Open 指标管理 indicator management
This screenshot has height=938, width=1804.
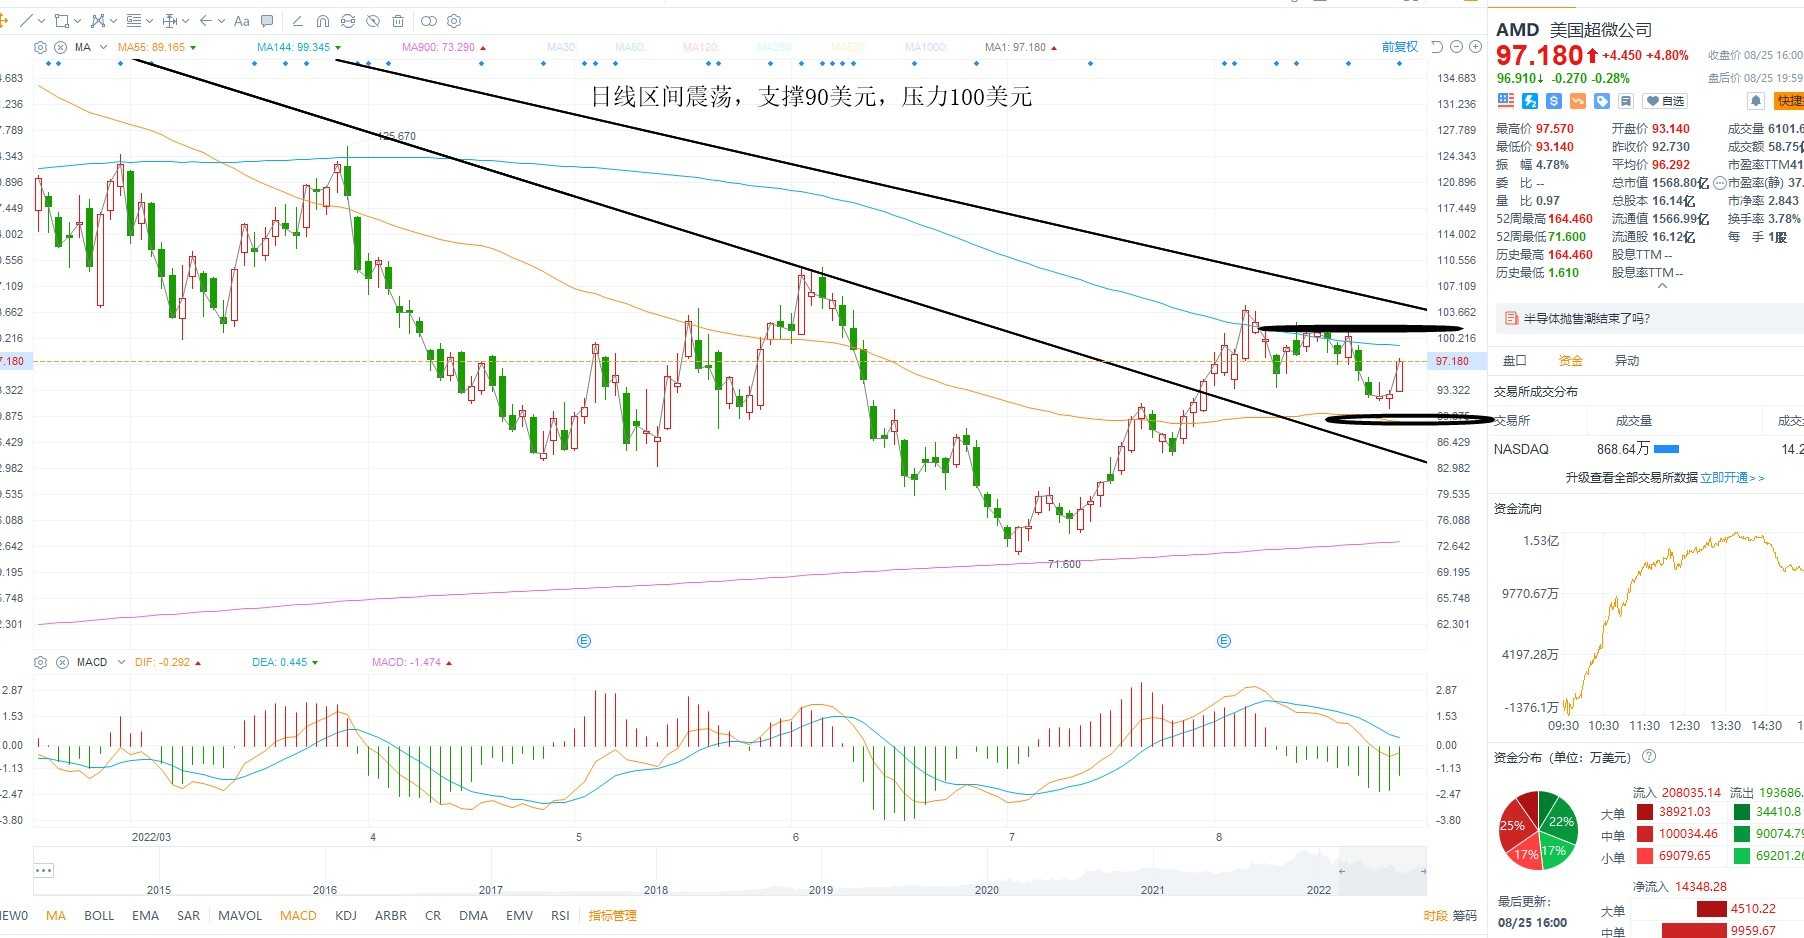click(612, 915)
